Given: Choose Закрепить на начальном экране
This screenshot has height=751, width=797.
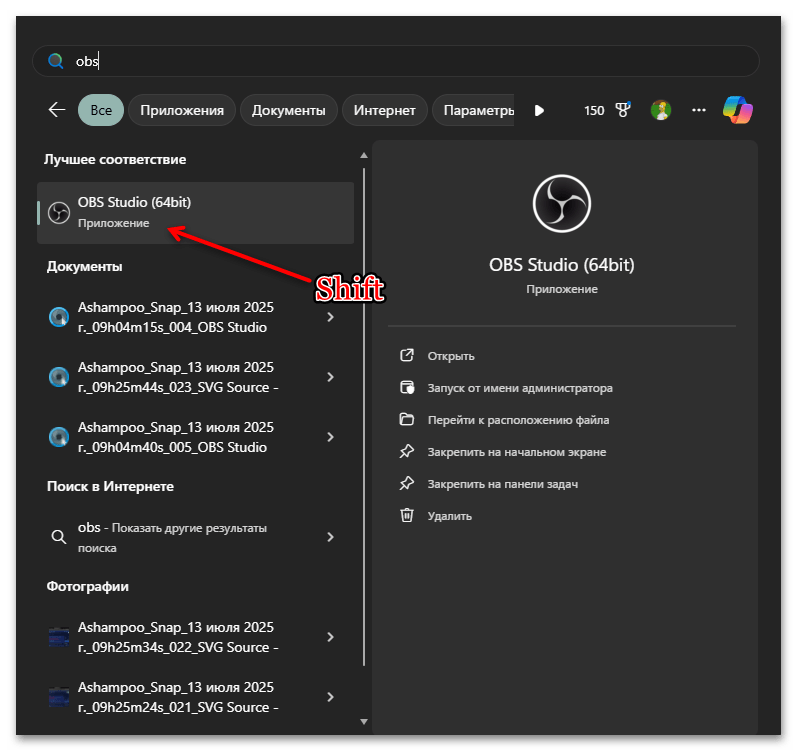Looking at the screenshot, I should pyautogui.click(x=517, y=452).
